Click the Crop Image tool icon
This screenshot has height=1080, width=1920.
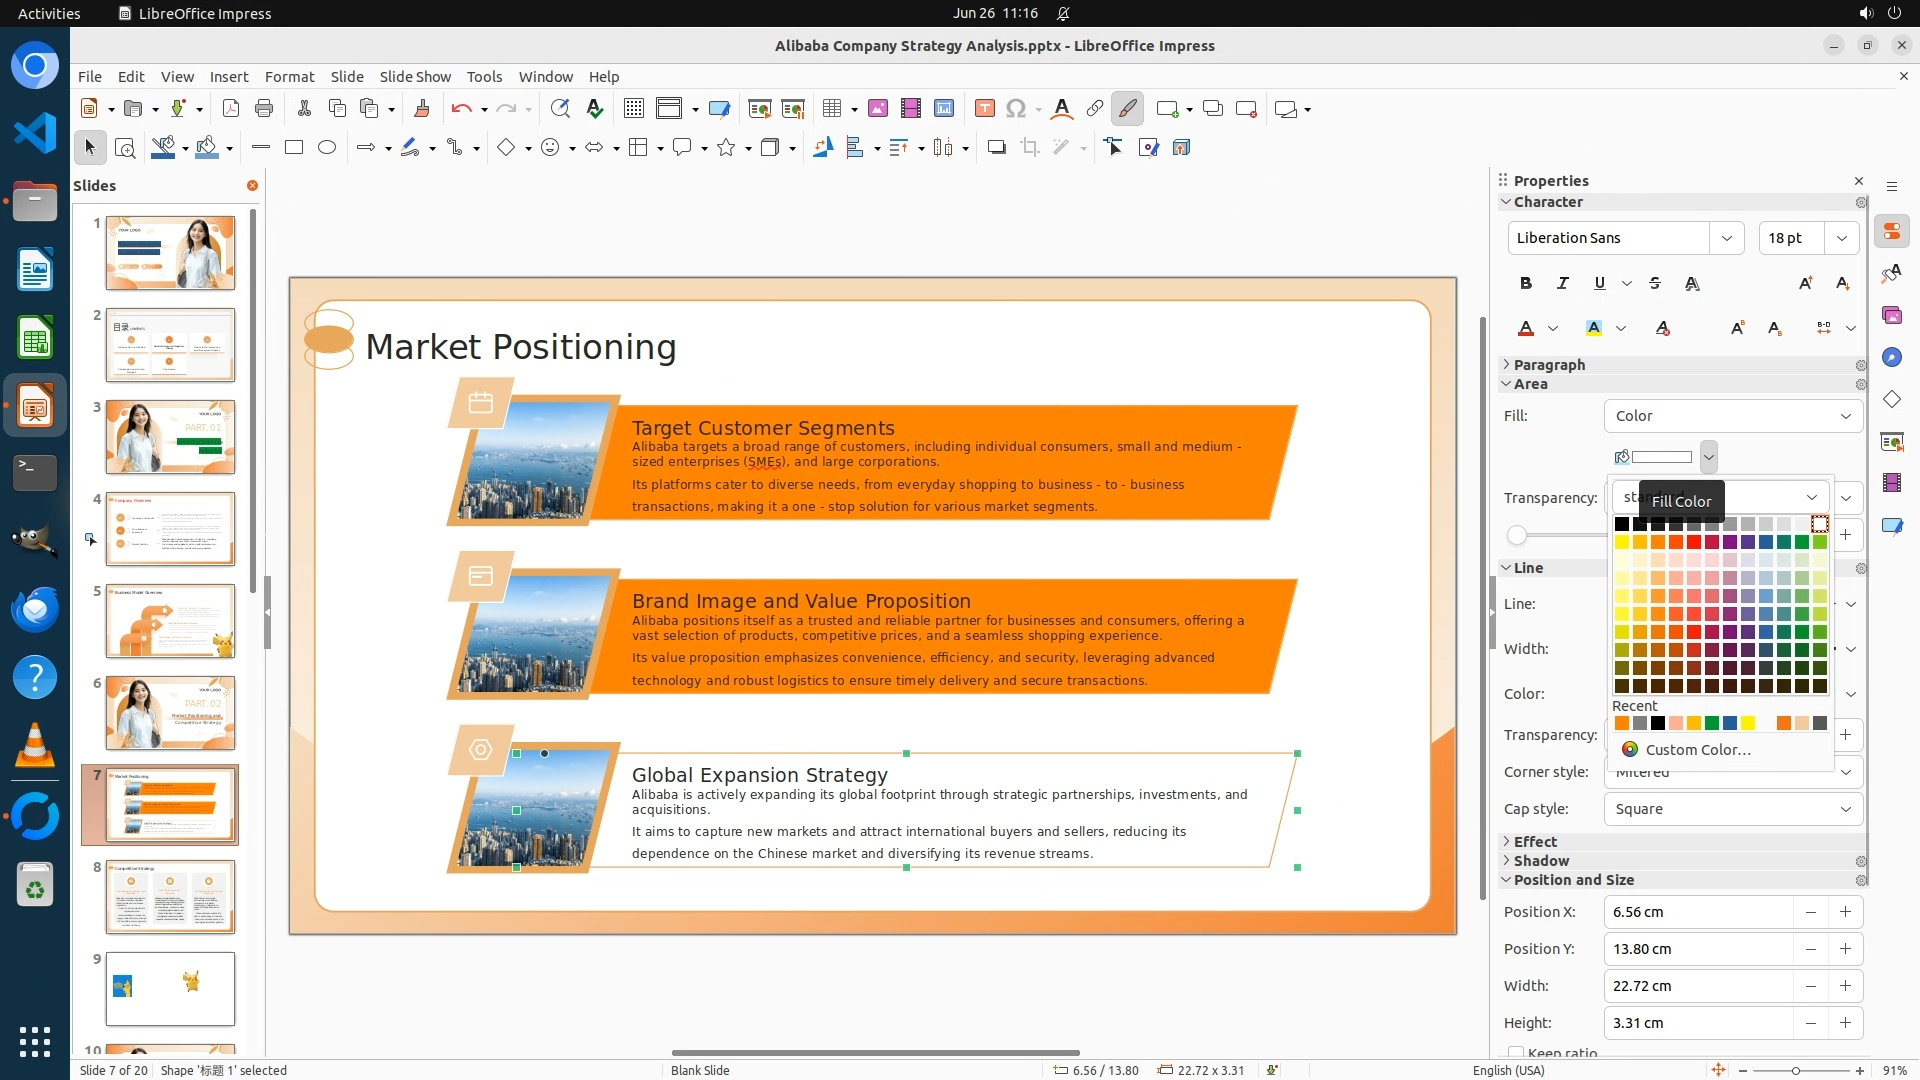1029,147
